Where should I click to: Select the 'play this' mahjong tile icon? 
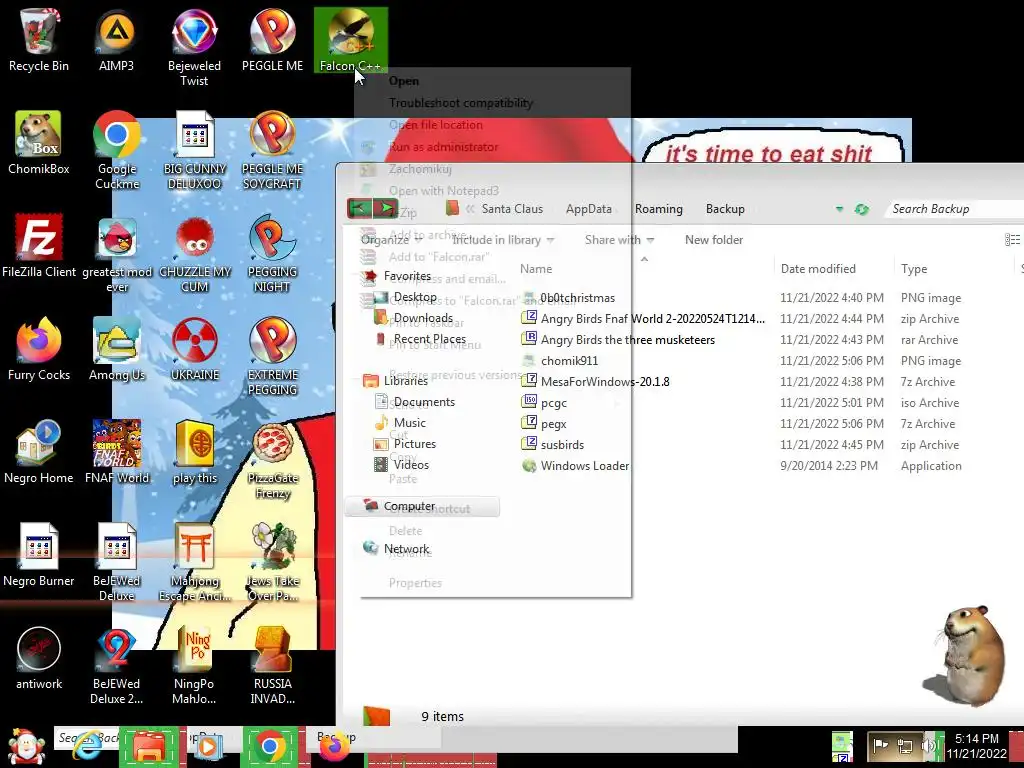pos(195,452)
